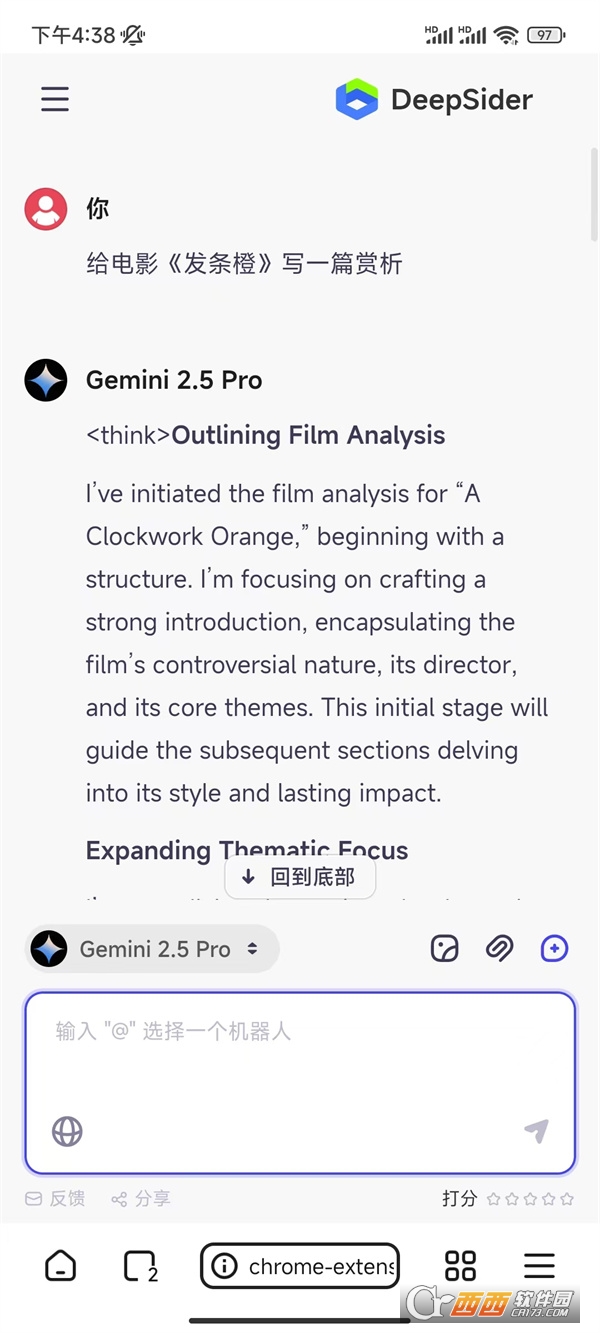Click the chat scrollbar thumb
Image resolution: width=600 pixels, height=1333 pixels.
[594, 195]
